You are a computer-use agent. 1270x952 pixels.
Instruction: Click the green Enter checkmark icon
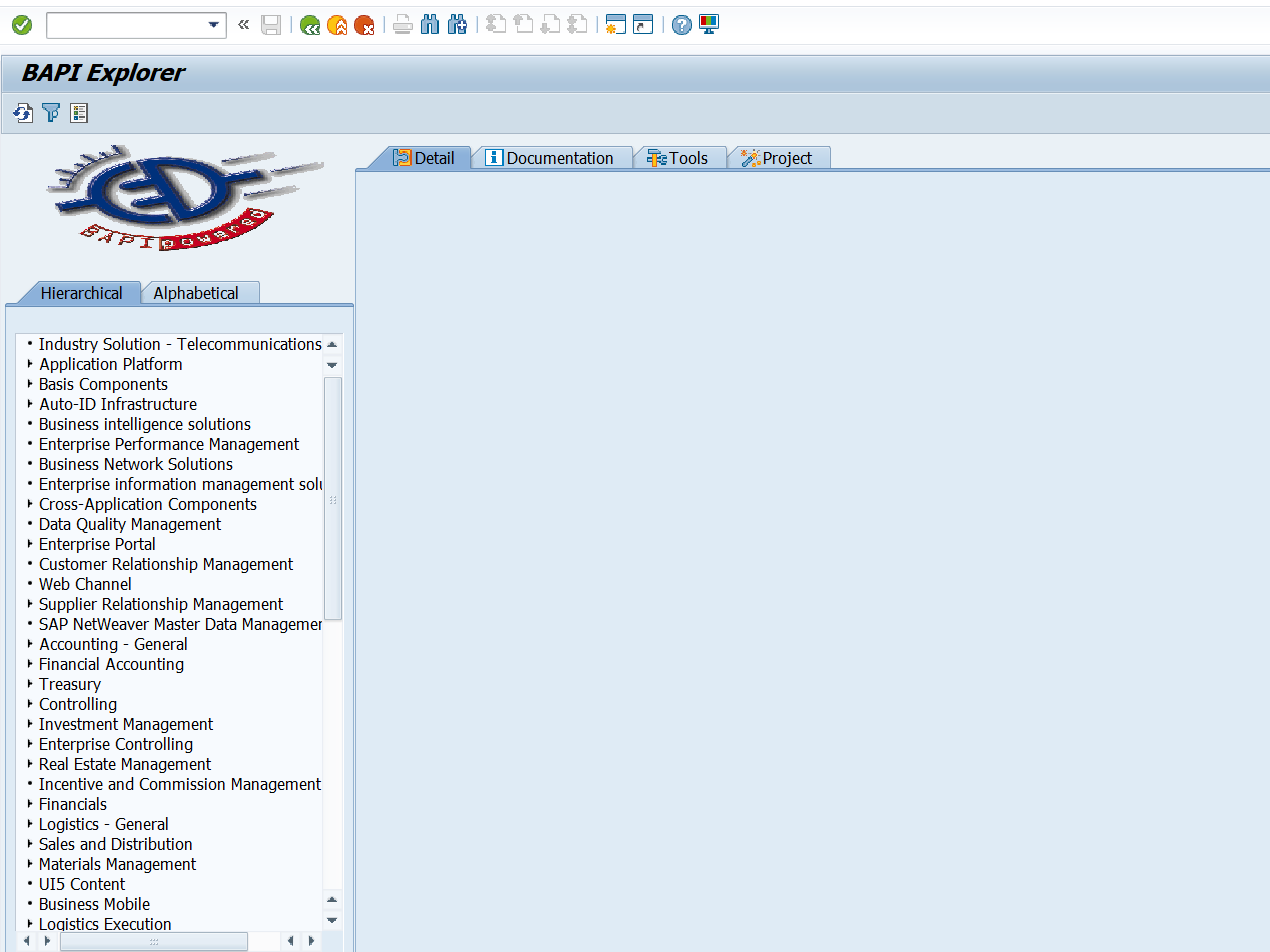pyautogui.click(x=22, y=25)
